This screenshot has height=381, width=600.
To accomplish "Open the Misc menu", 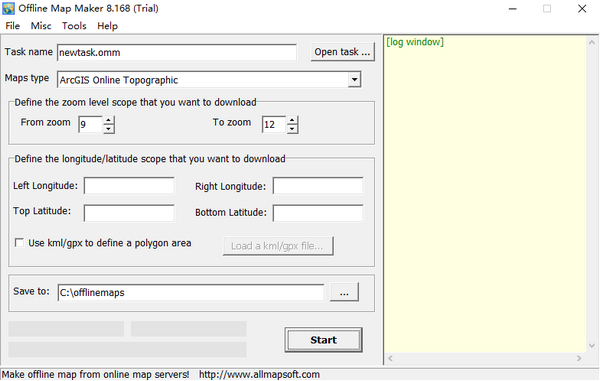I will click(x=41, y=26).
